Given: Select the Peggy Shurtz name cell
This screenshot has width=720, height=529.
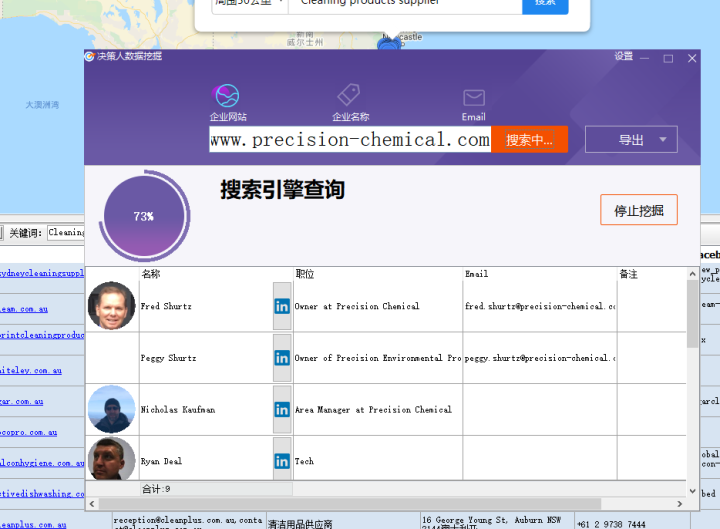Looking at the screenshot, I should (206, 358).
